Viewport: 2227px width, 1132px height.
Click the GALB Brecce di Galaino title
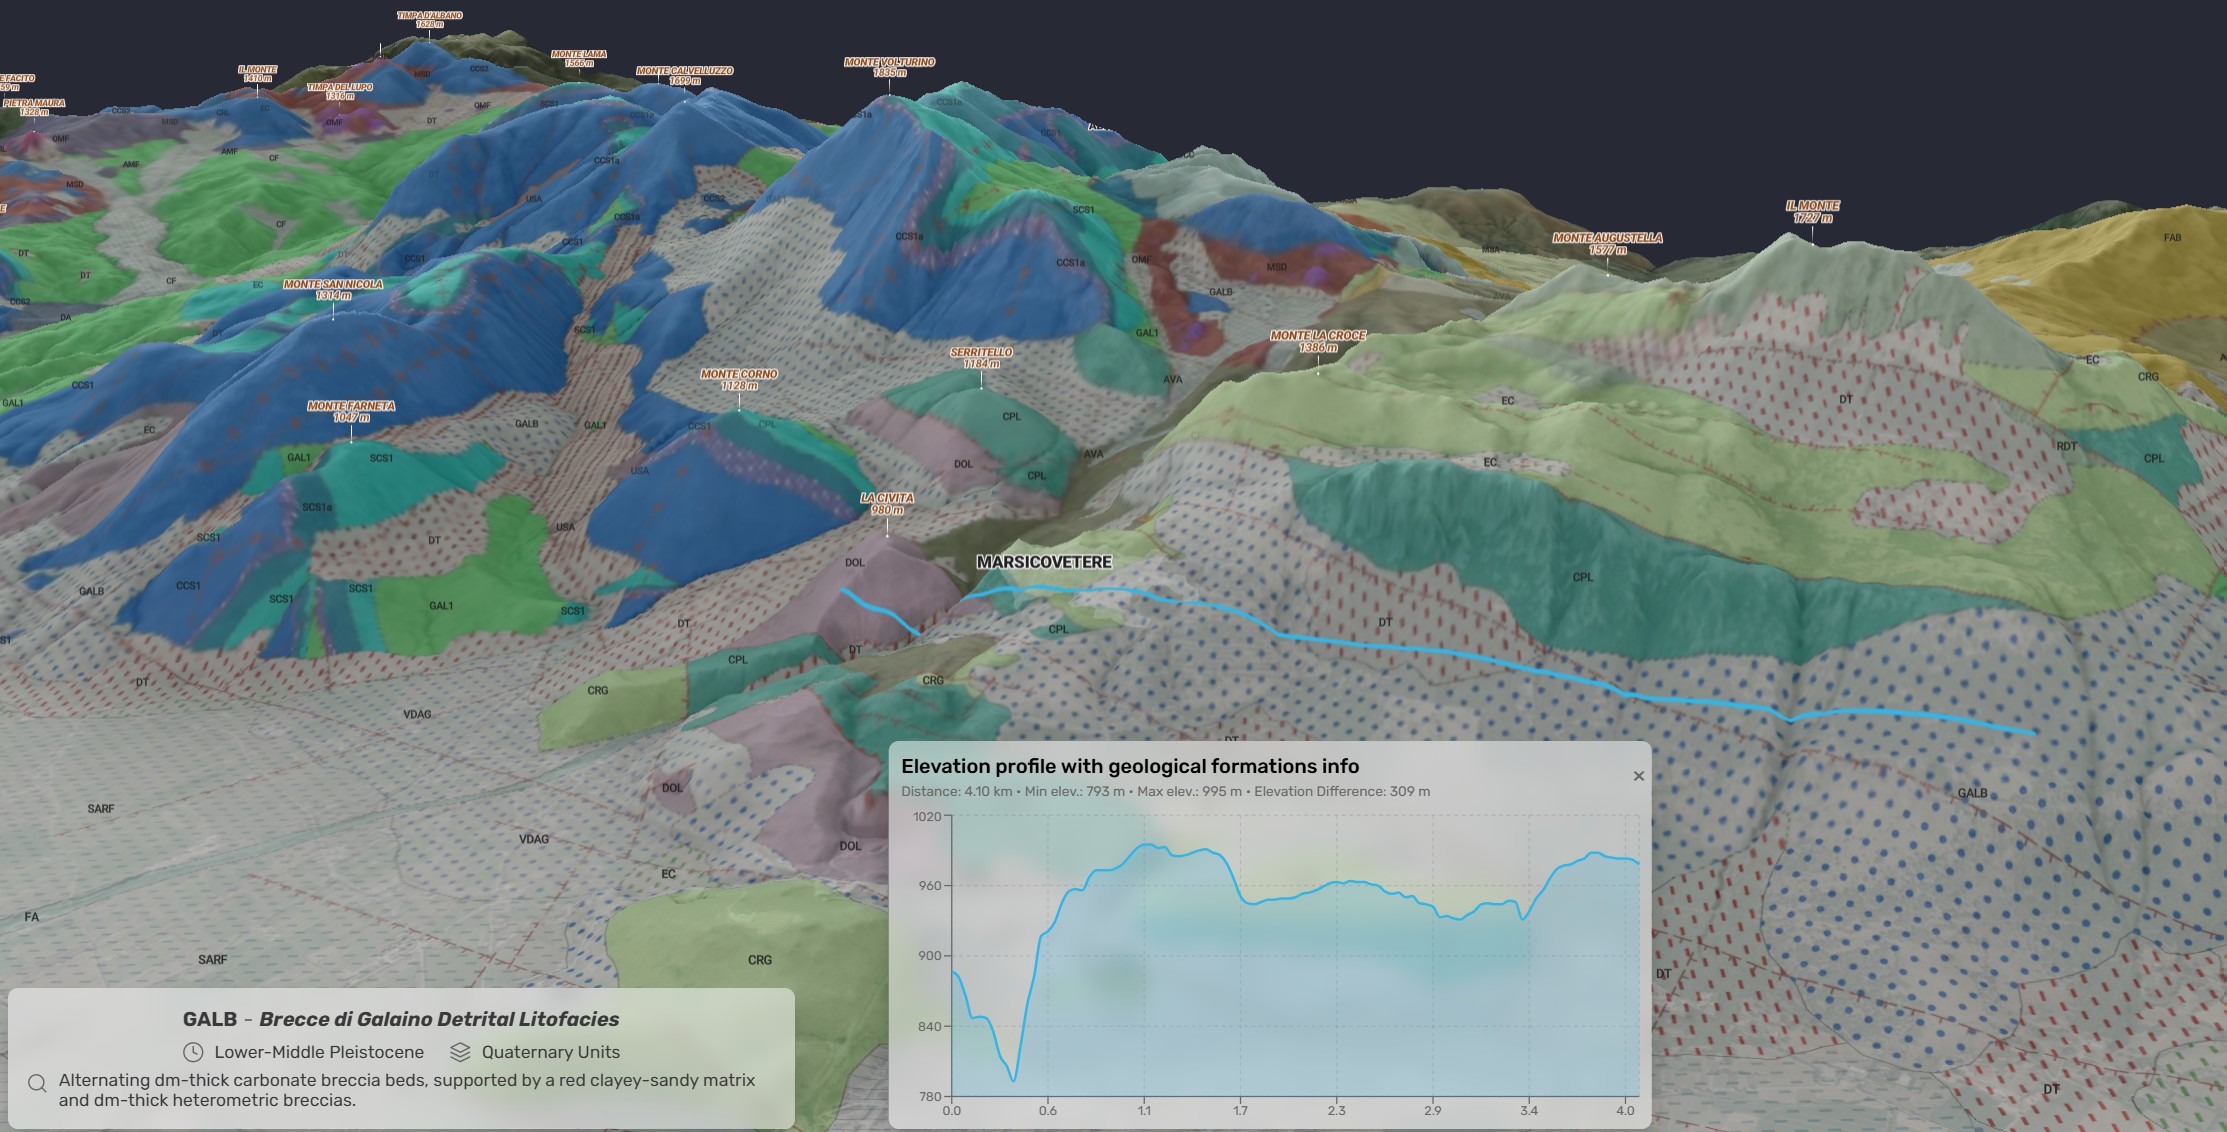tap(400, 1019)
